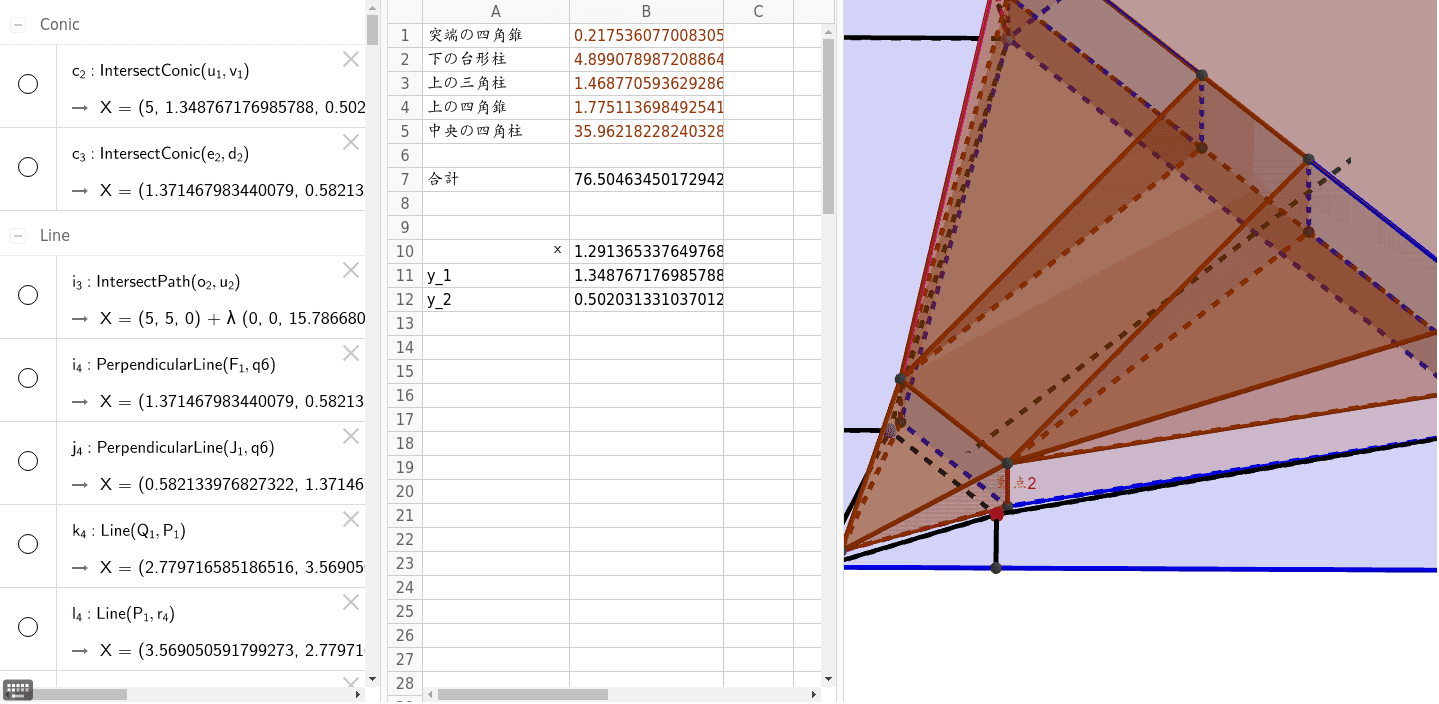1439x704 pixels.
Task: Click the red point in 3D view
Action: [996, 514]
